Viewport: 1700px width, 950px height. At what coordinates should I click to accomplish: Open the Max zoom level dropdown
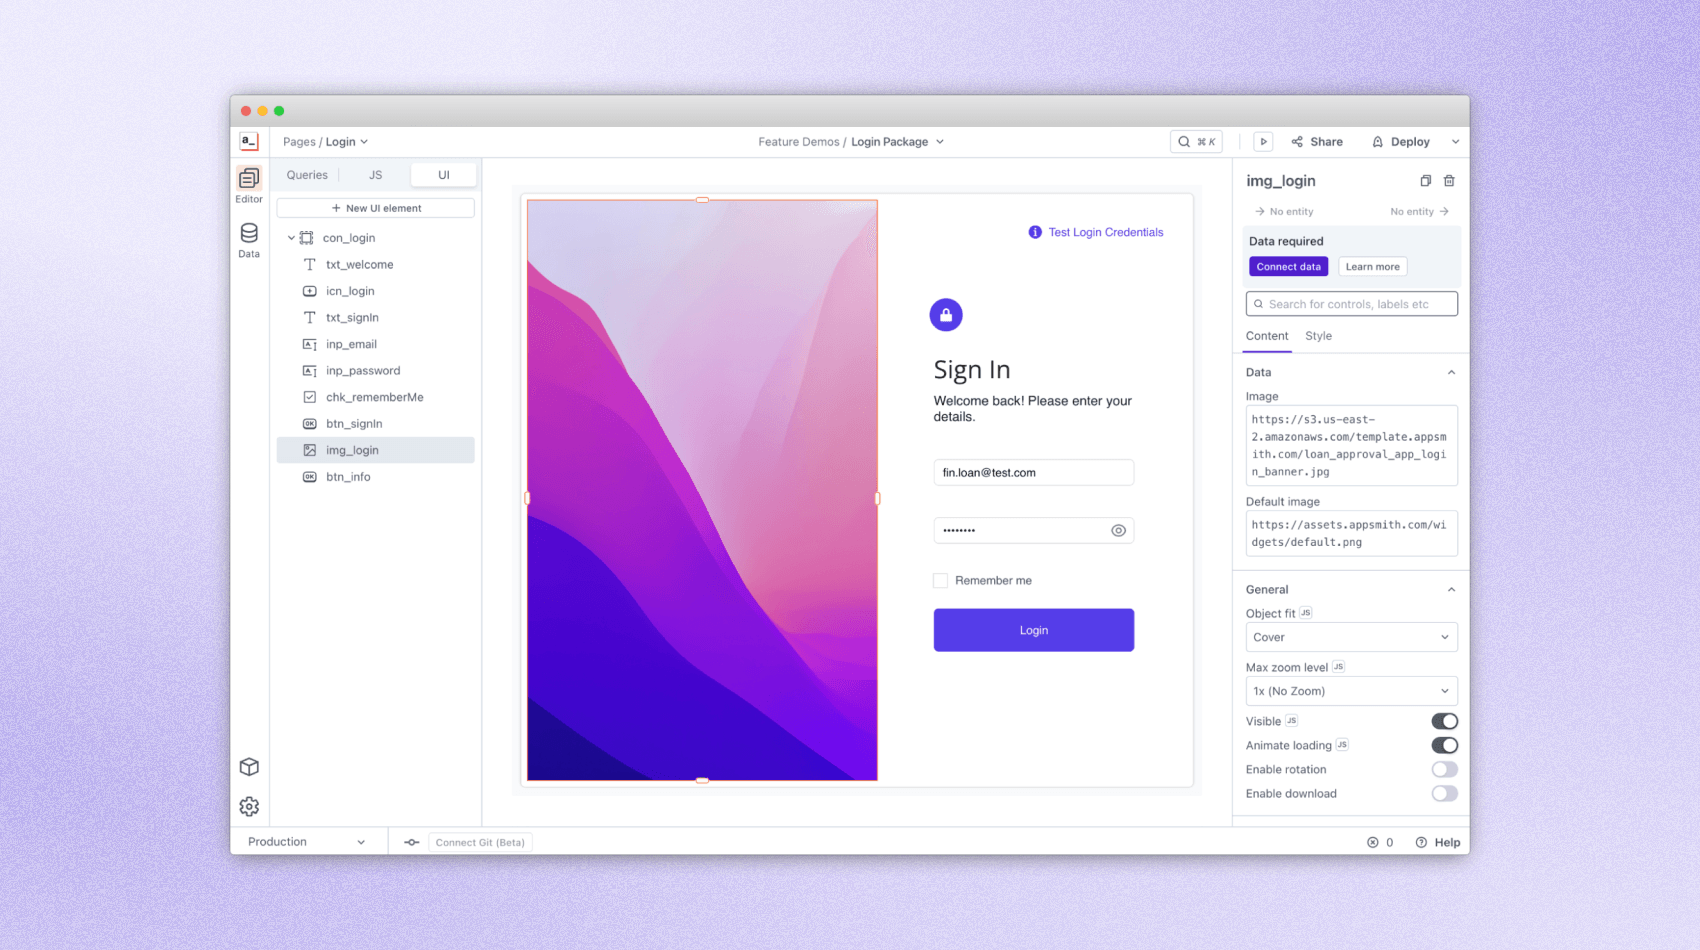click(1351, 691)
